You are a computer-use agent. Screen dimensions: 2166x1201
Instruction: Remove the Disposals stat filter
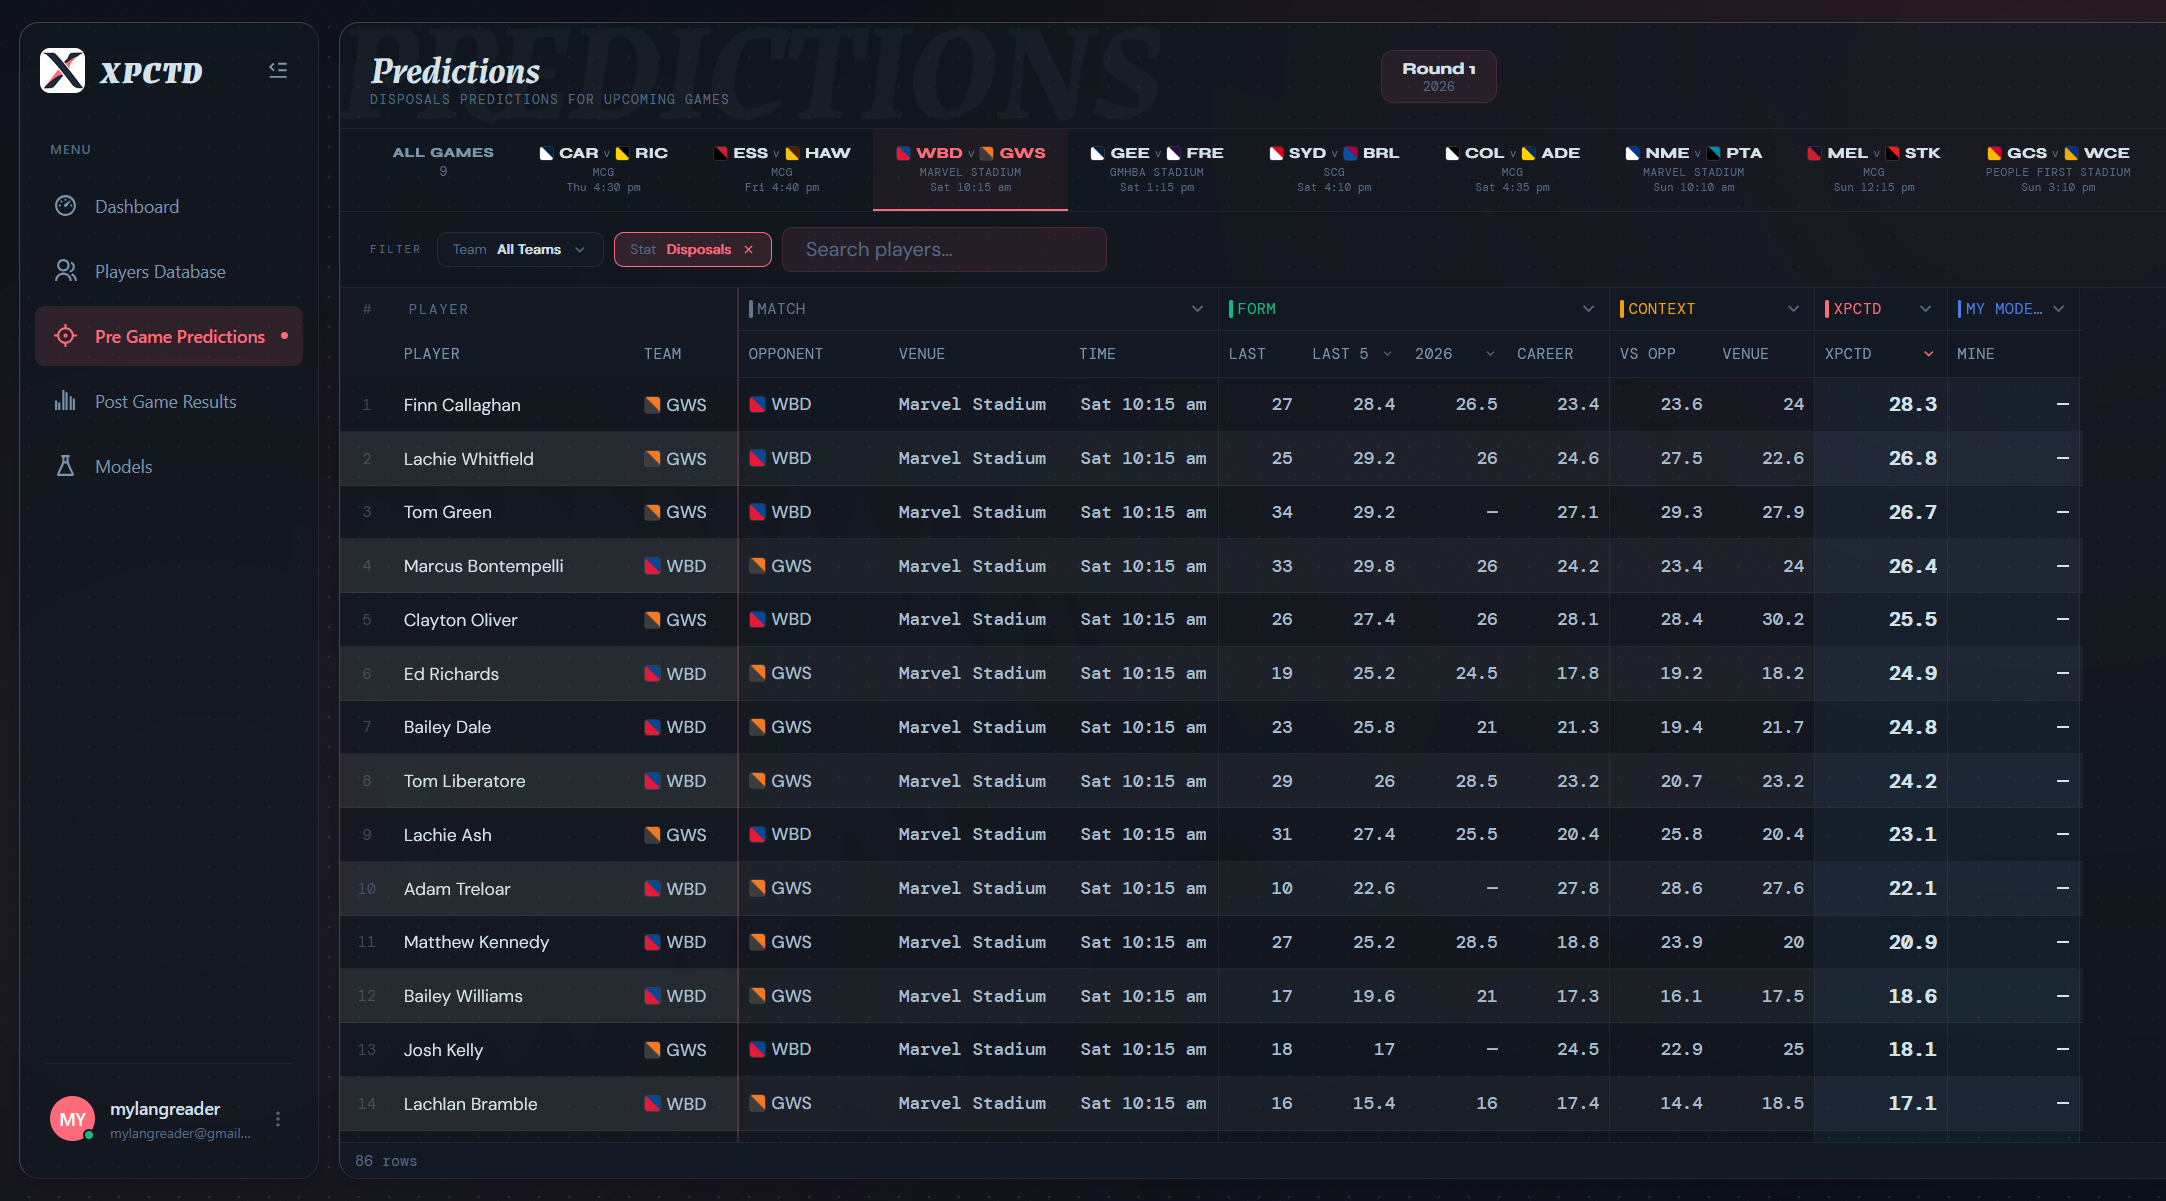tap(748, 250)
